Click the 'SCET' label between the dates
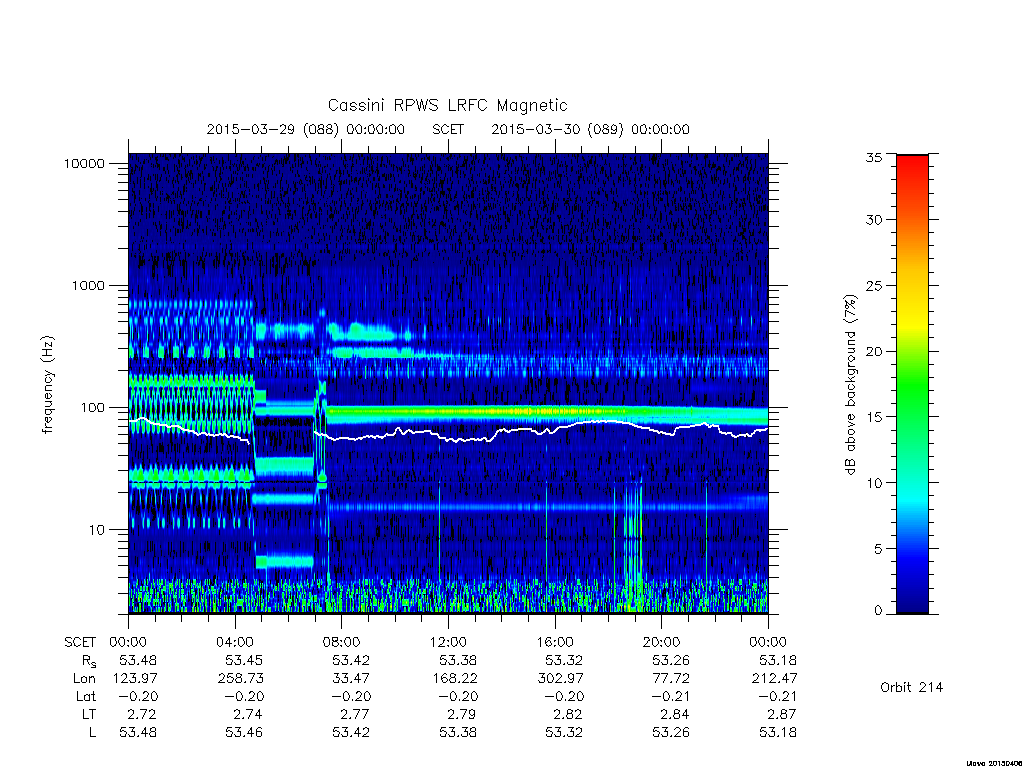 448,129
